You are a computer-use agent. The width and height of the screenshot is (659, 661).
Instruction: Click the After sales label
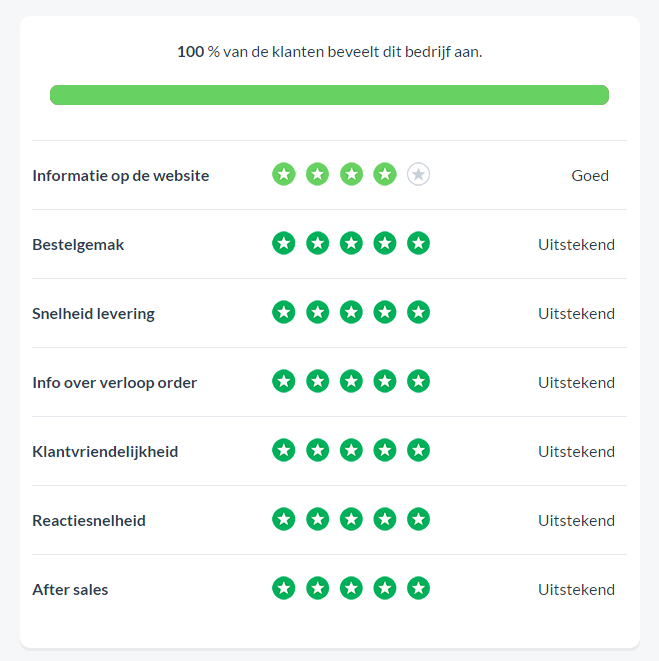pyautogui.click(x=70, y=590)
